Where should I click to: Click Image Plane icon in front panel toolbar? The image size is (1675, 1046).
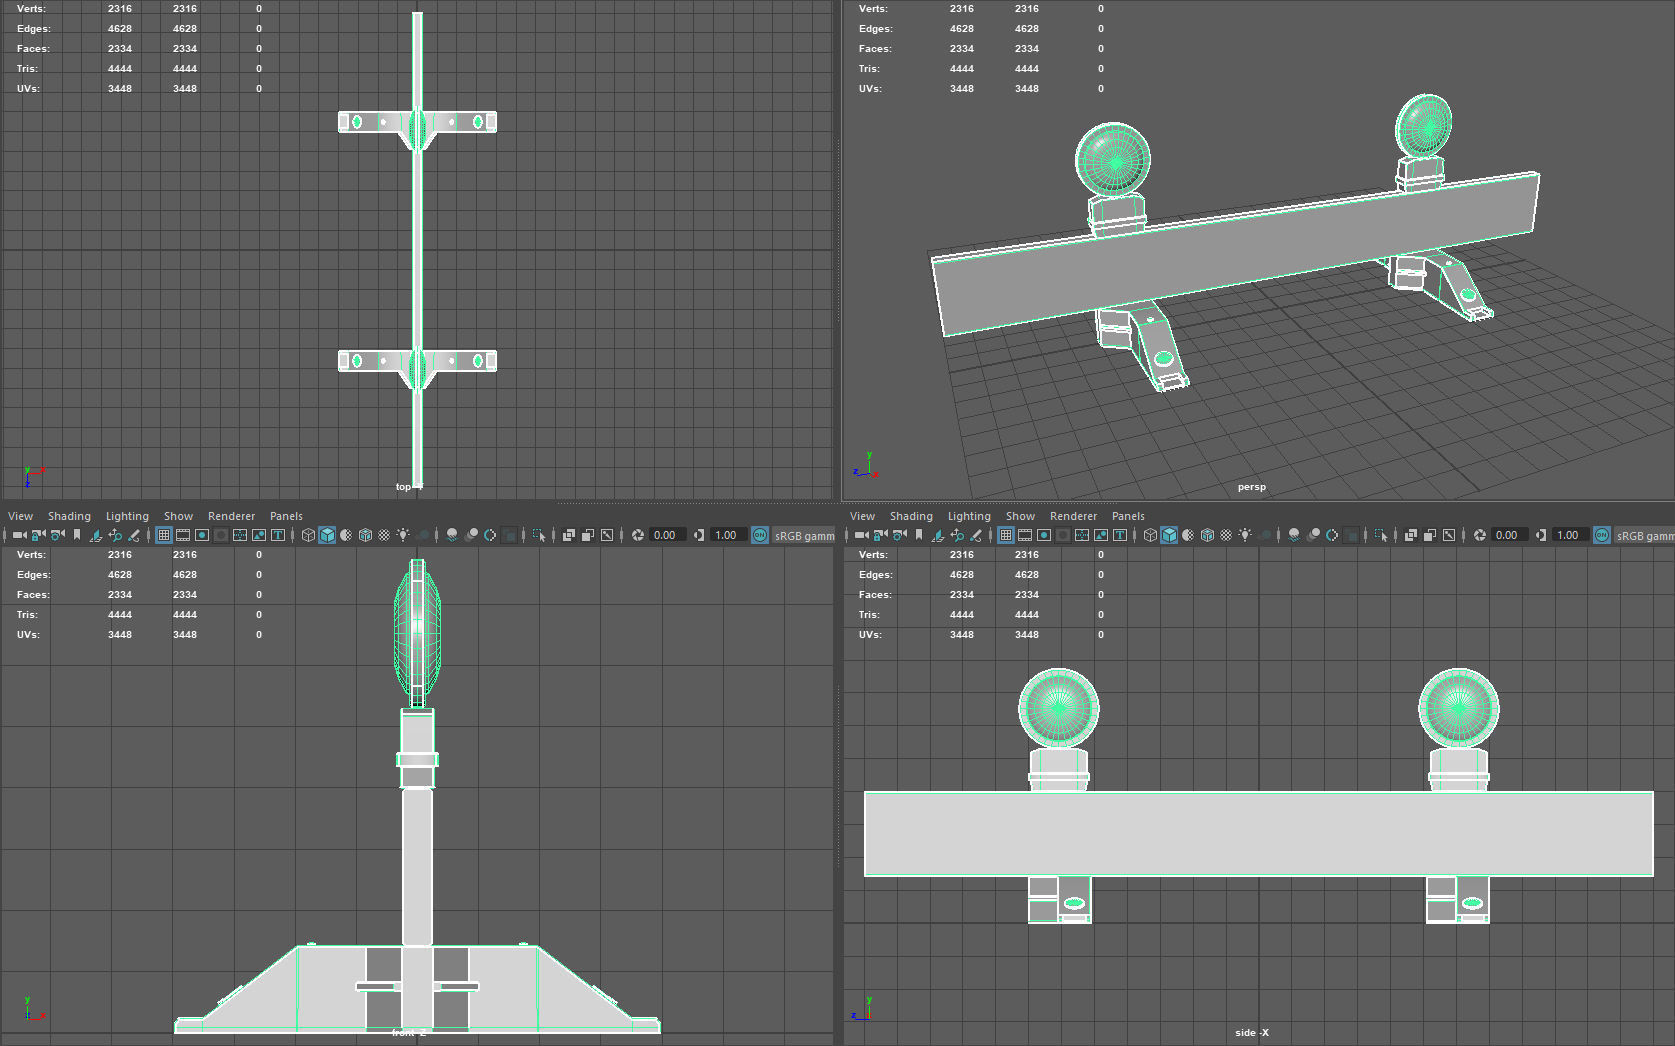pos(95,535)
